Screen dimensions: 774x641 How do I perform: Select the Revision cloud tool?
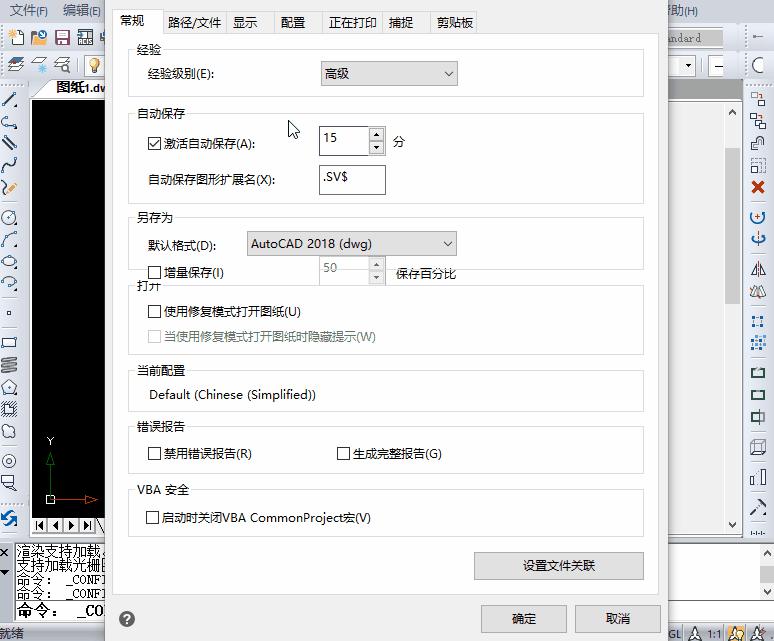9,432
